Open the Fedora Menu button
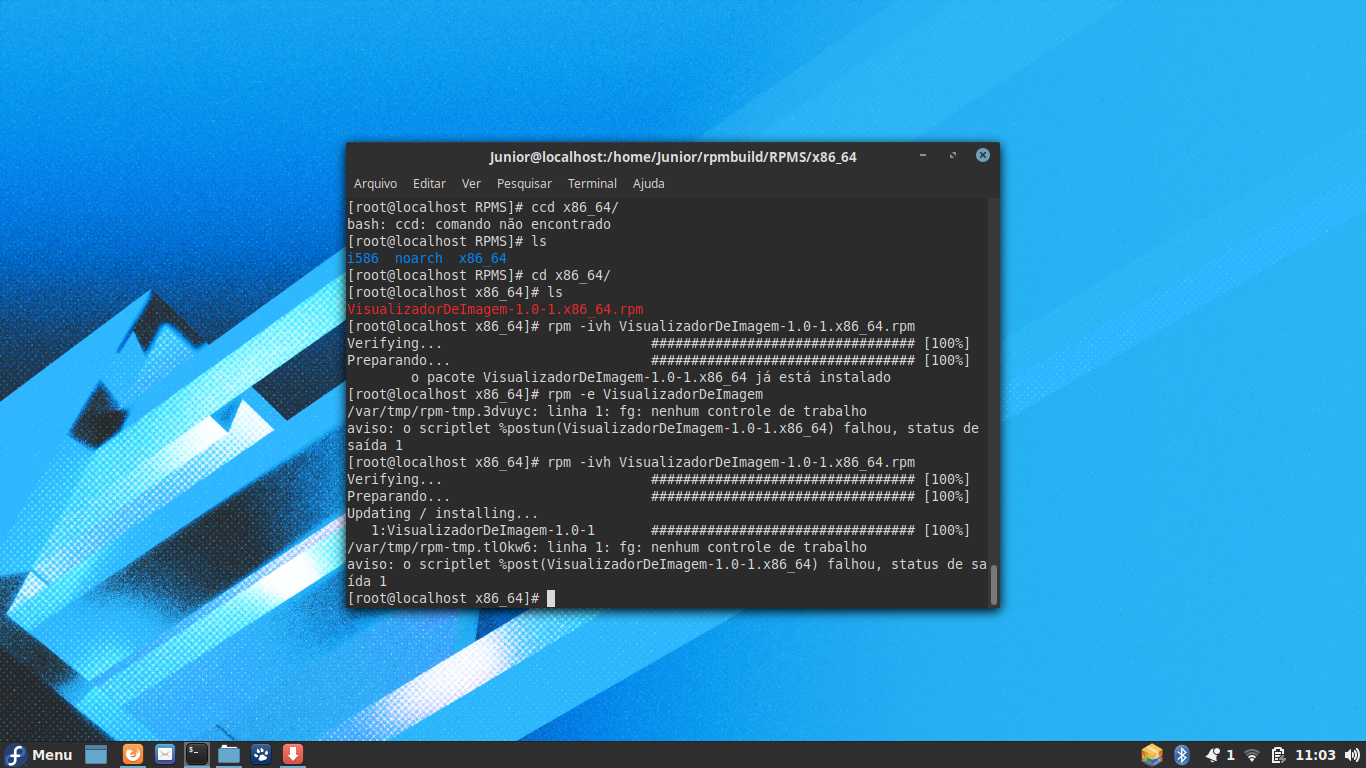This screenshot has height=768, width=1366. [x=39, y=755]
